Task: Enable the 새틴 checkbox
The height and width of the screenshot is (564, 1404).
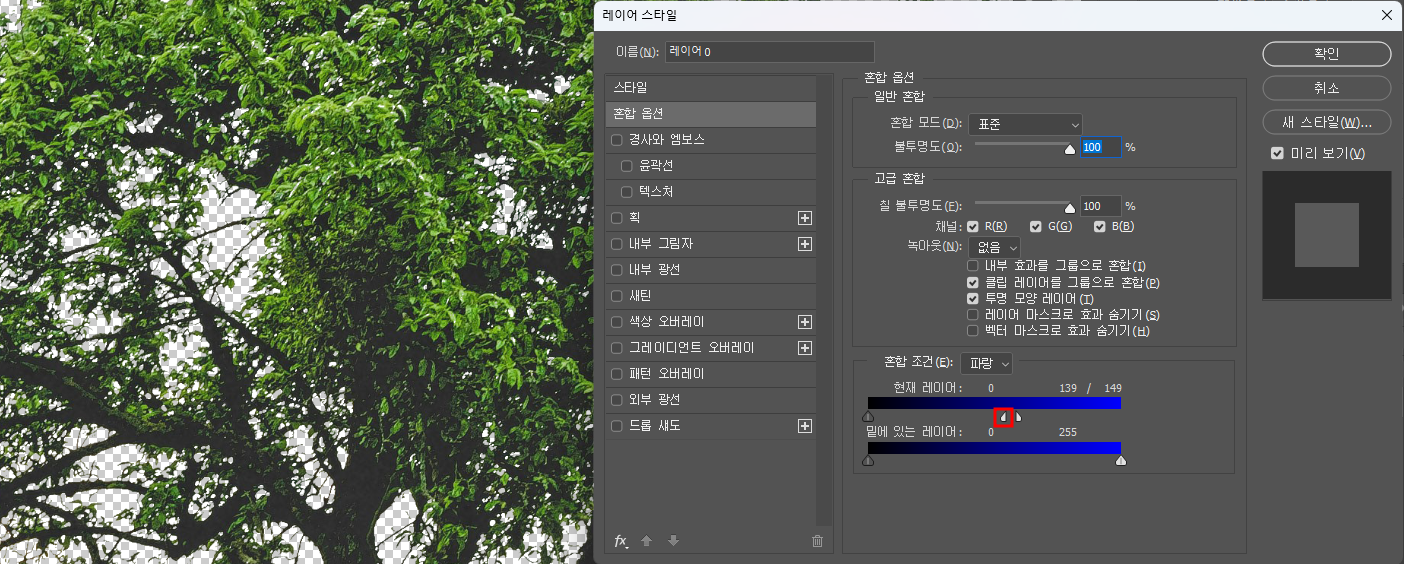Action: coord(617,296)
